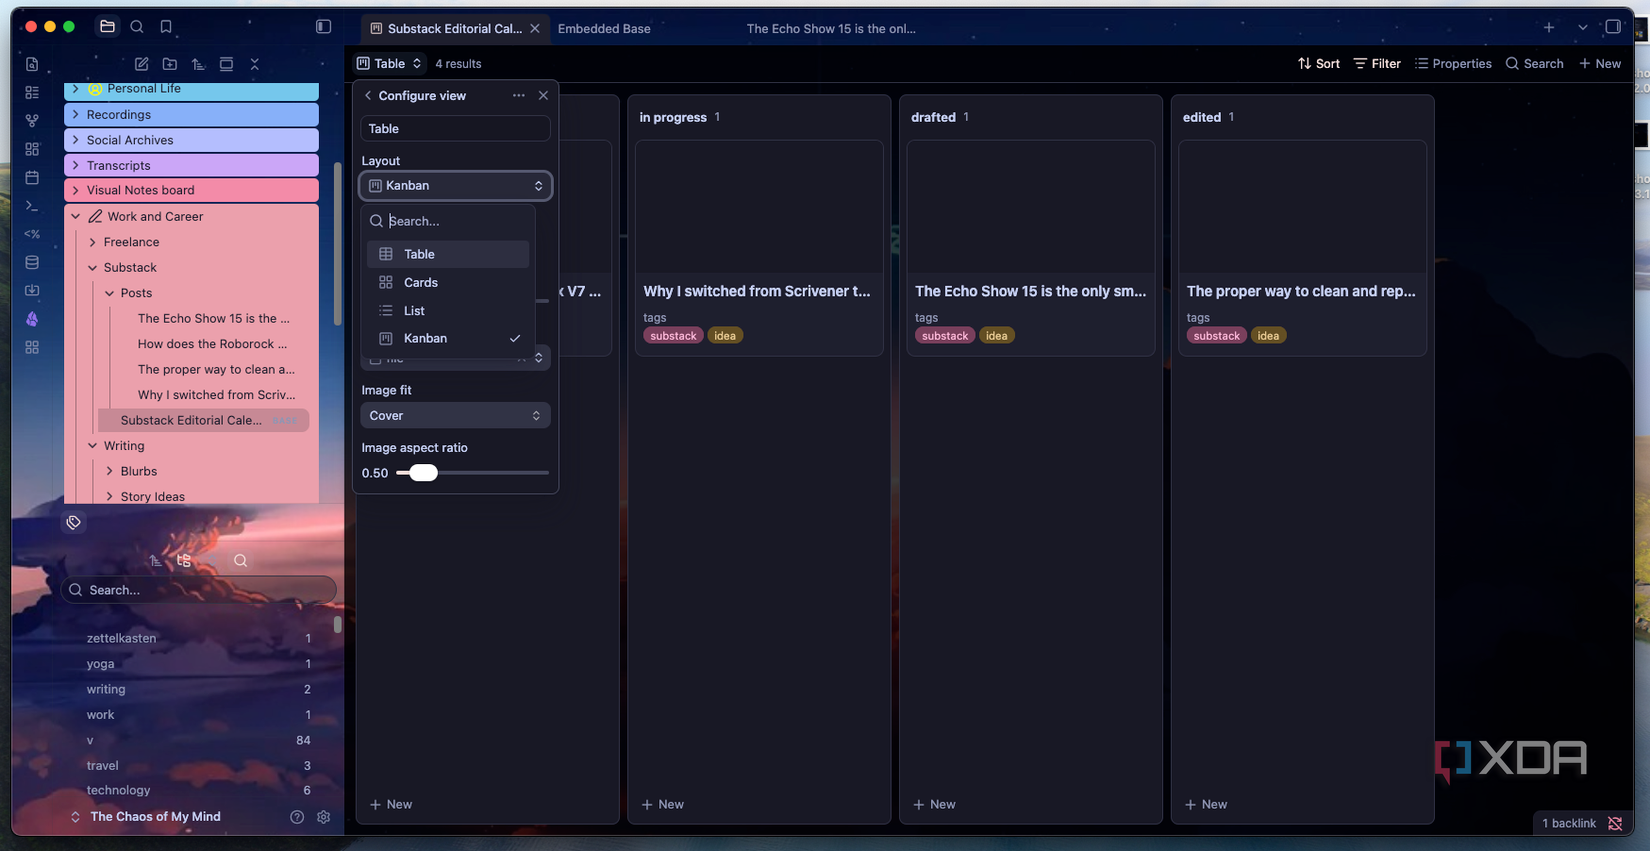Toggle the right sidebar
Screen dimensions: 1650x851
coord(1613,27)
